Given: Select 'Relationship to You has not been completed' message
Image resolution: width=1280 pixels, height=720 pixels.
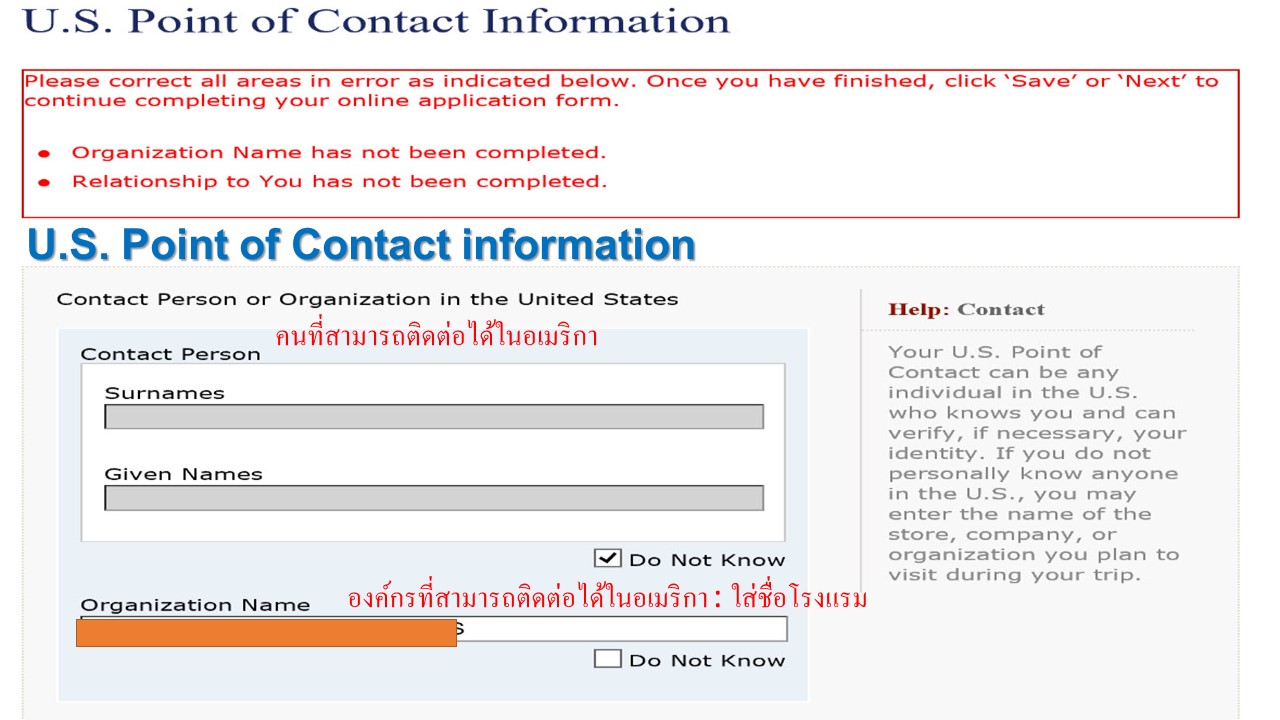Looking at the screenshot, I should click(x=338, y=182).
